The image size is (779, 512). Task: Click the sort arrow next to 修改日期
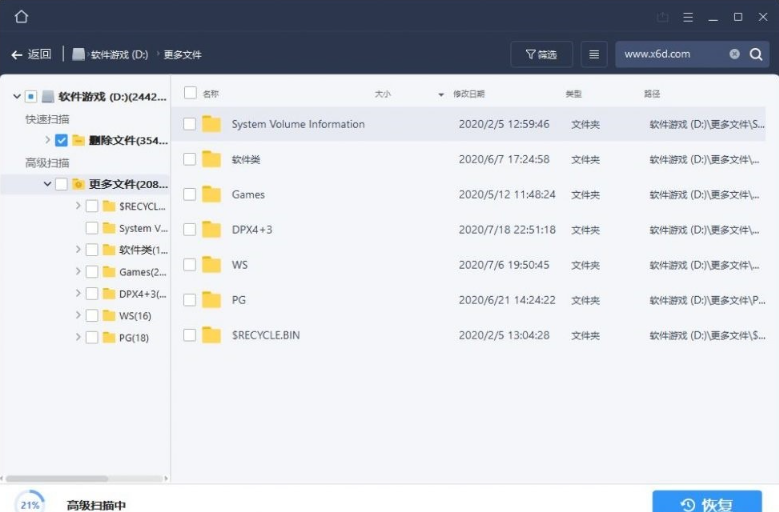[x=441, y=94]
